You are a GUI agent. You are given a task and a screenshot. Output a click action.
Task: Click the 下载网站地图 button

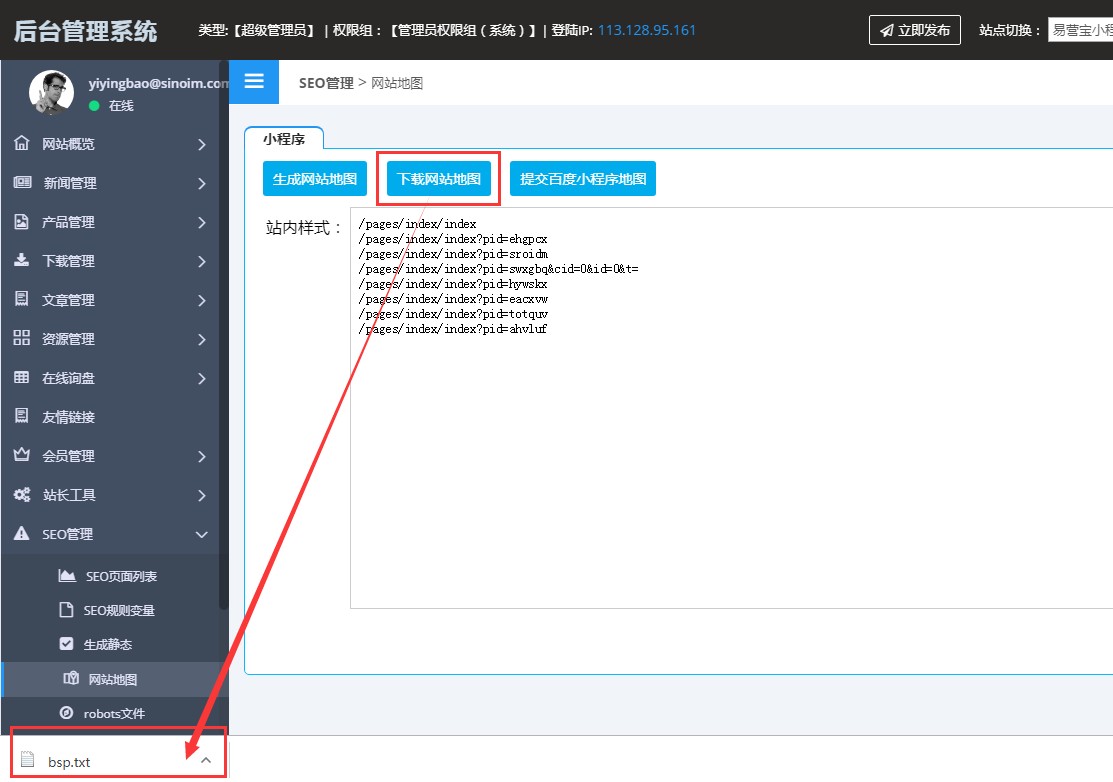[x=439, y=179]
